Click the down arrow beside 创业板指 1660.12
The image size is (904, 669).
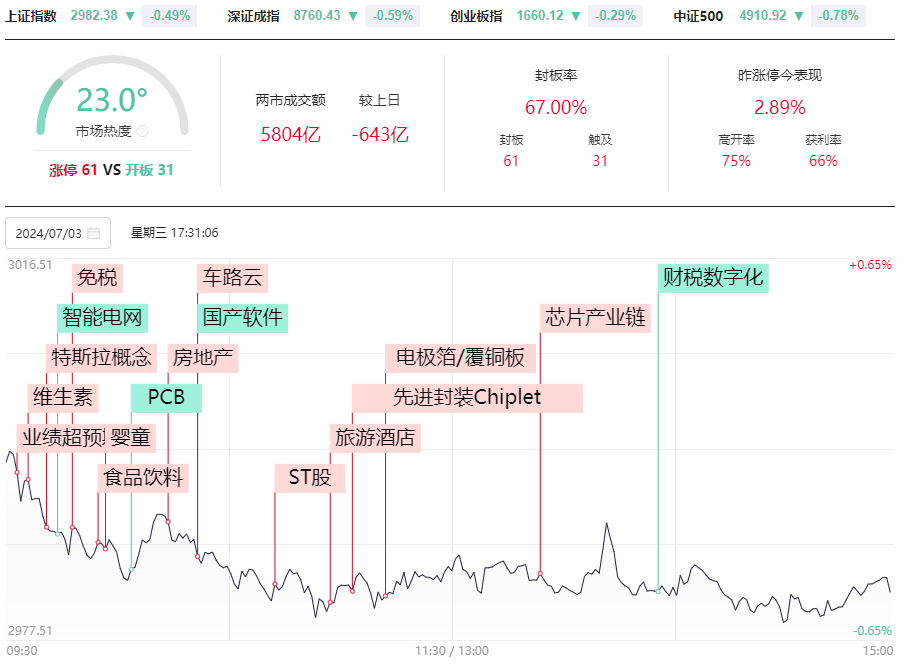576,16
